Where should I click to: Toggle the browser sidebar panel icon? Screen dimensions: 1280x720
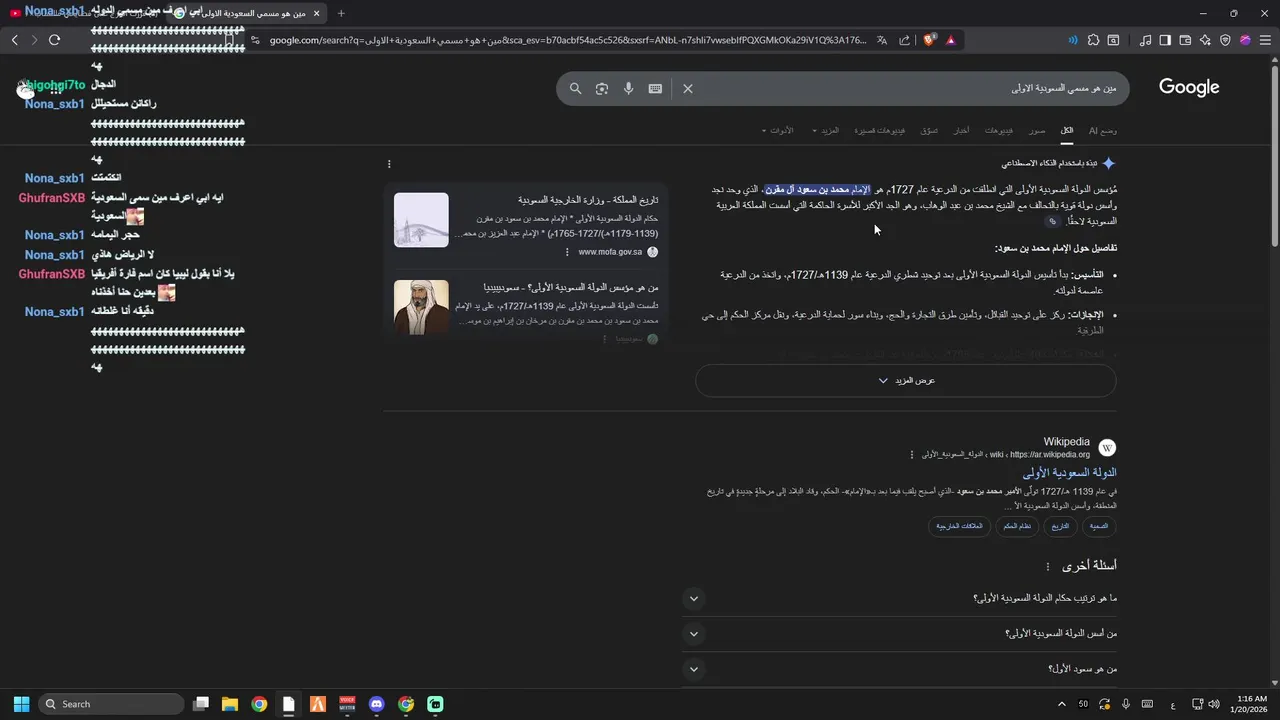pyautogui.click(x=1165, y=40)
